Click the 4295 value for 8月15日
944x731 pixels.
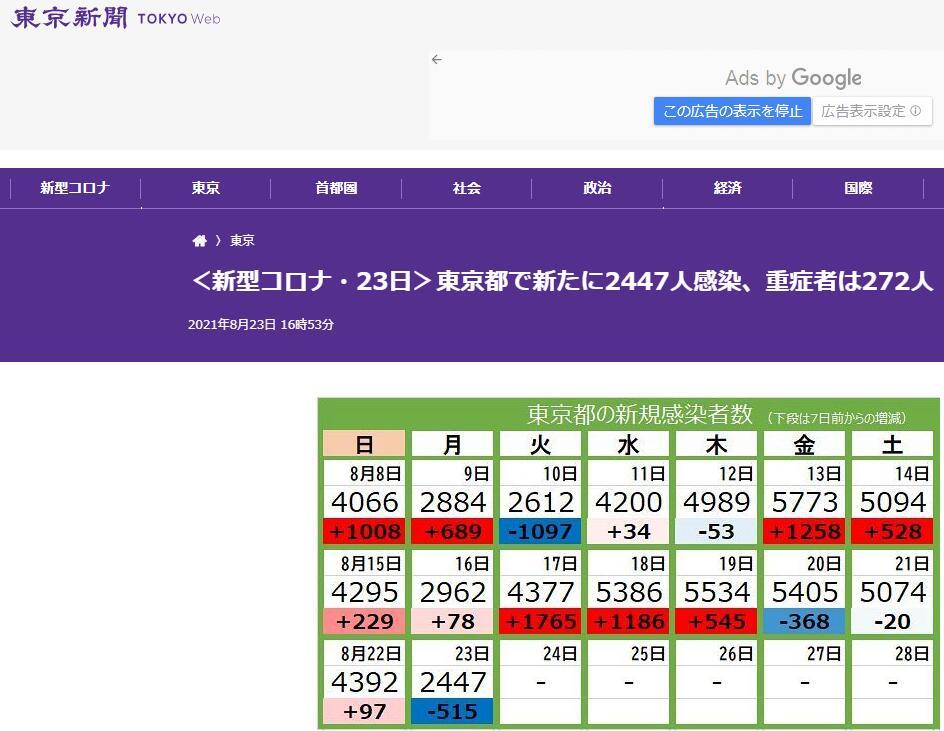(x=365, y=592)
